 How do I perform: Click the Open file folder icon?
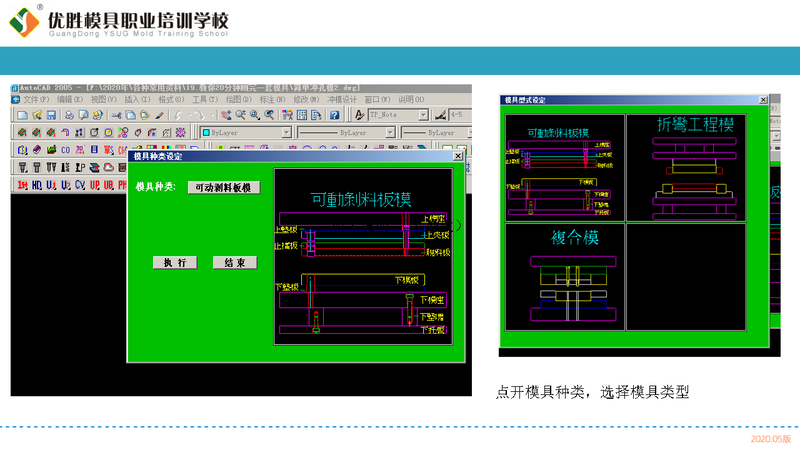pos(35,115)
